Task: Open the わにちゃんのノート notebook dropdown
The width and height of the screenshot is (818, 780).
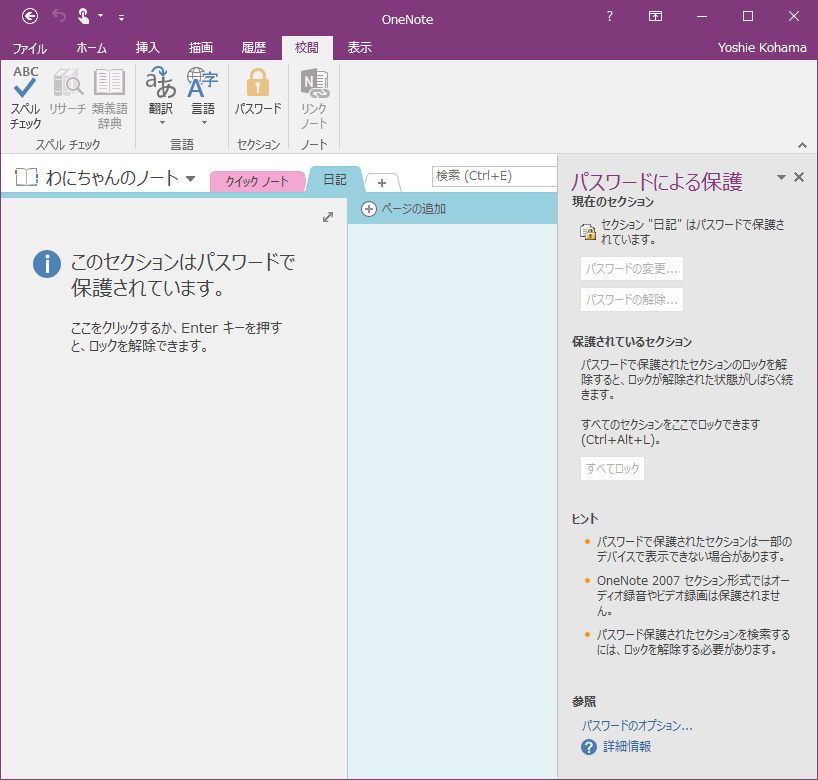Action: pos(191,179)
